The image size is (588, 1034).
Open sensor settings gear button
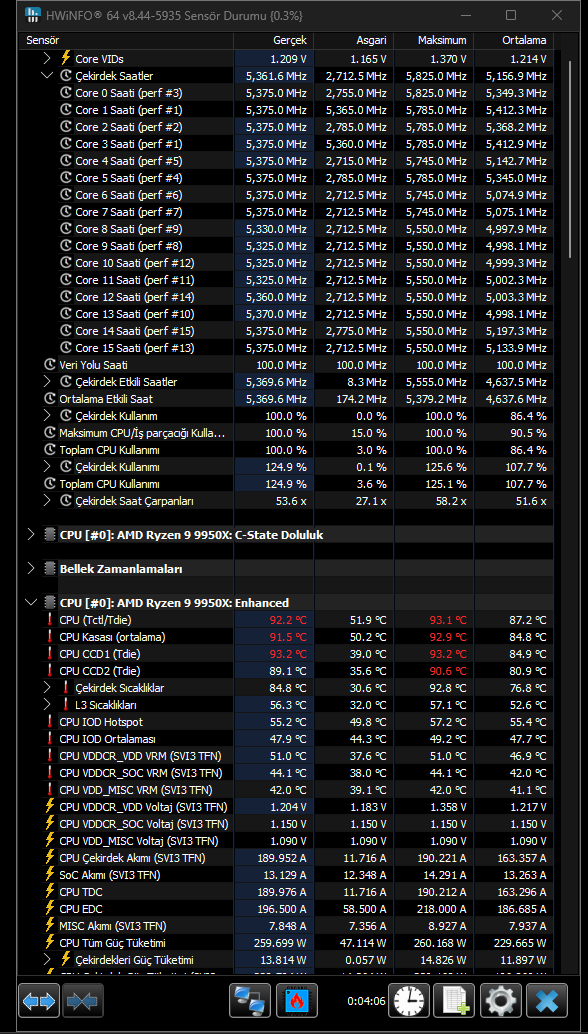click(x=501, y=1002)
